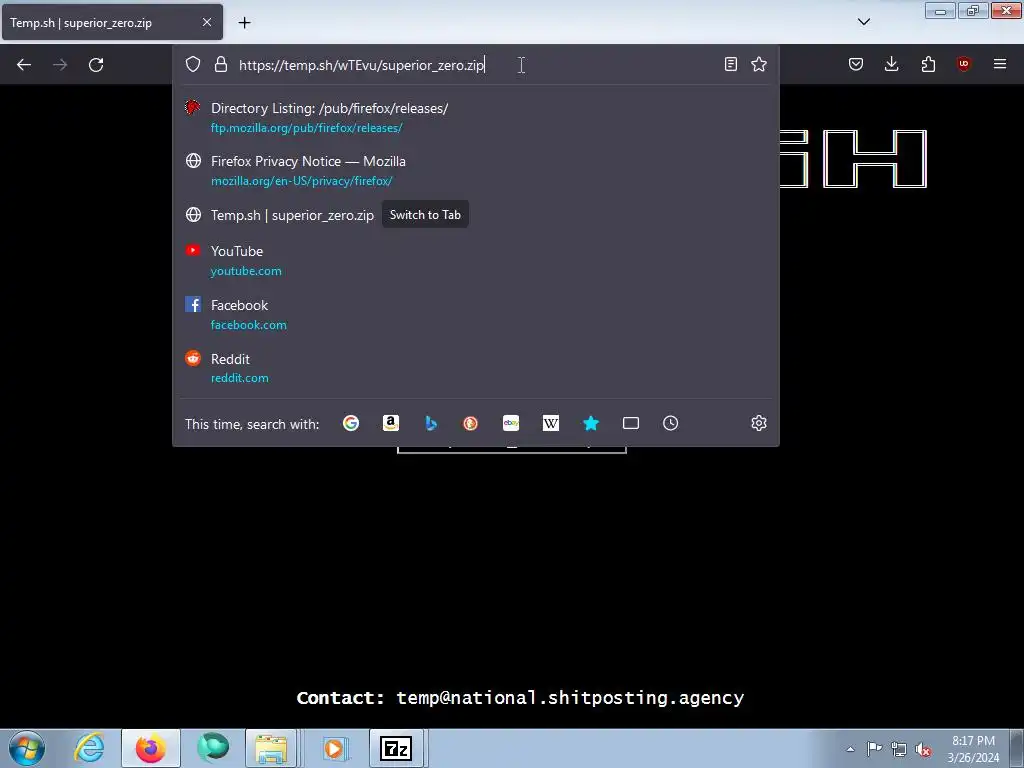Search bookmarks with star icon

(591, 423)
